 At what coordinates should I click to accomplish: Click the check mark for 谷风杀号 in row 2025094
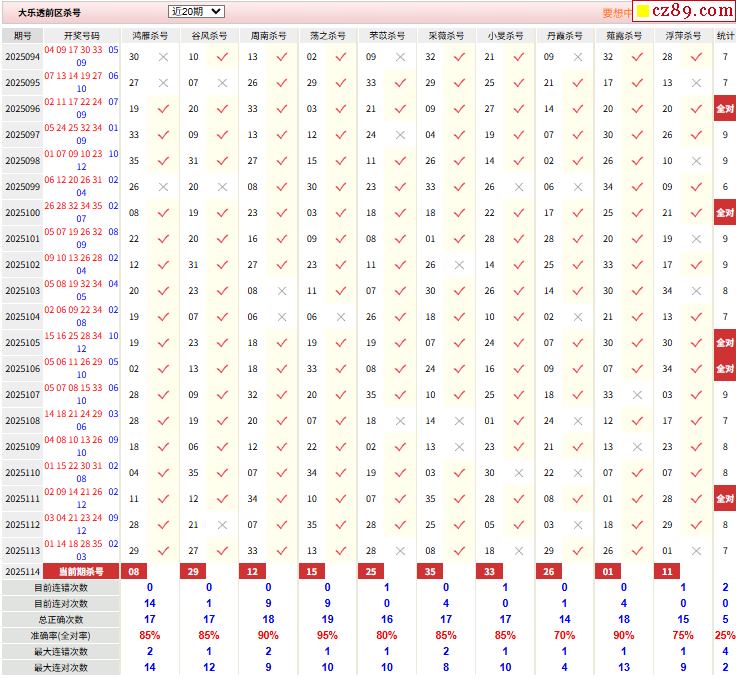(x=222, y=57)
